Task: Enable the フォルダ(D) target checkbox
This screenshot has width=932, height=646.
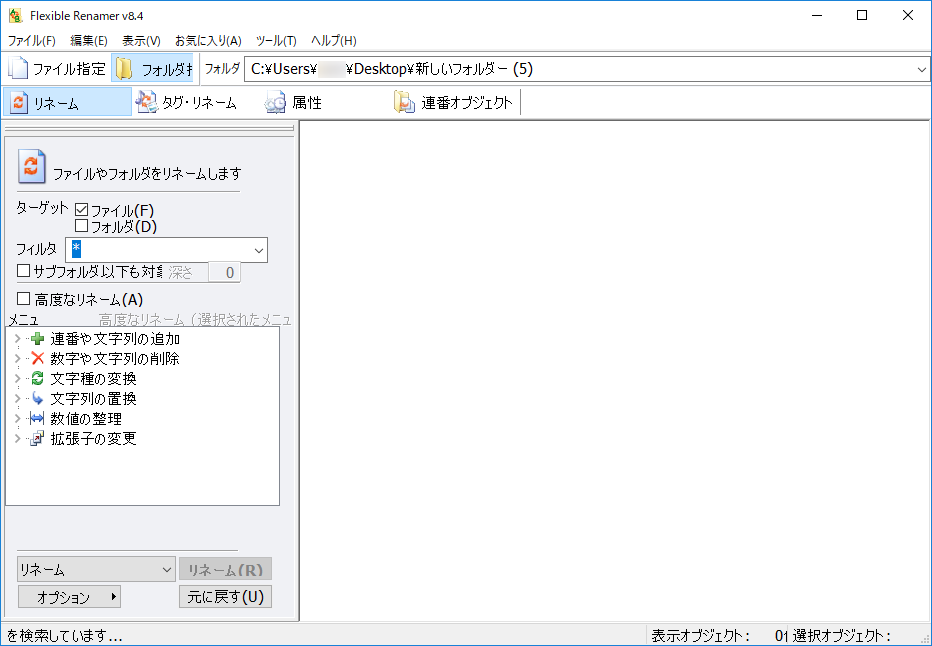Action: point(82,226)
